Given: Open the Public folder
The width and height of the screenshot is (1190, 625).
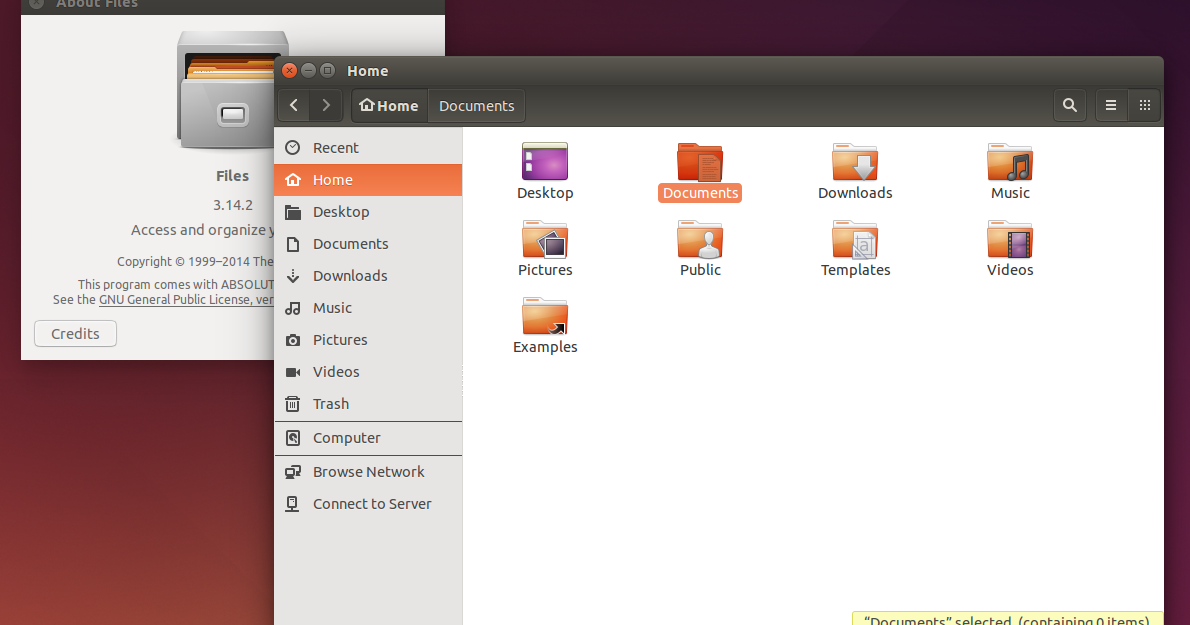Looking at the screenshot, I should click(x=700, y=240).
